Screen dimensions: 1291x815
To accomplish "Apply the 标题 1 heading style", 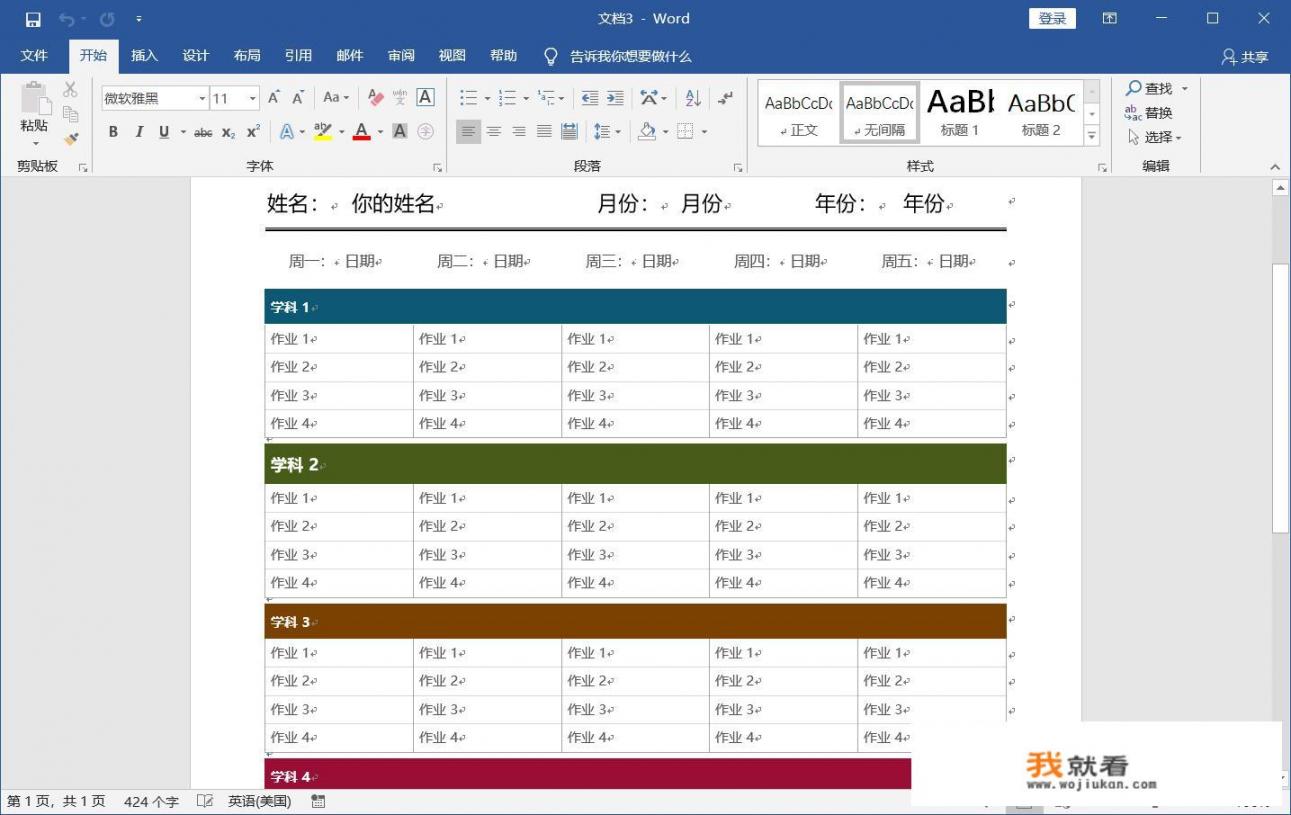I will 960,113.
